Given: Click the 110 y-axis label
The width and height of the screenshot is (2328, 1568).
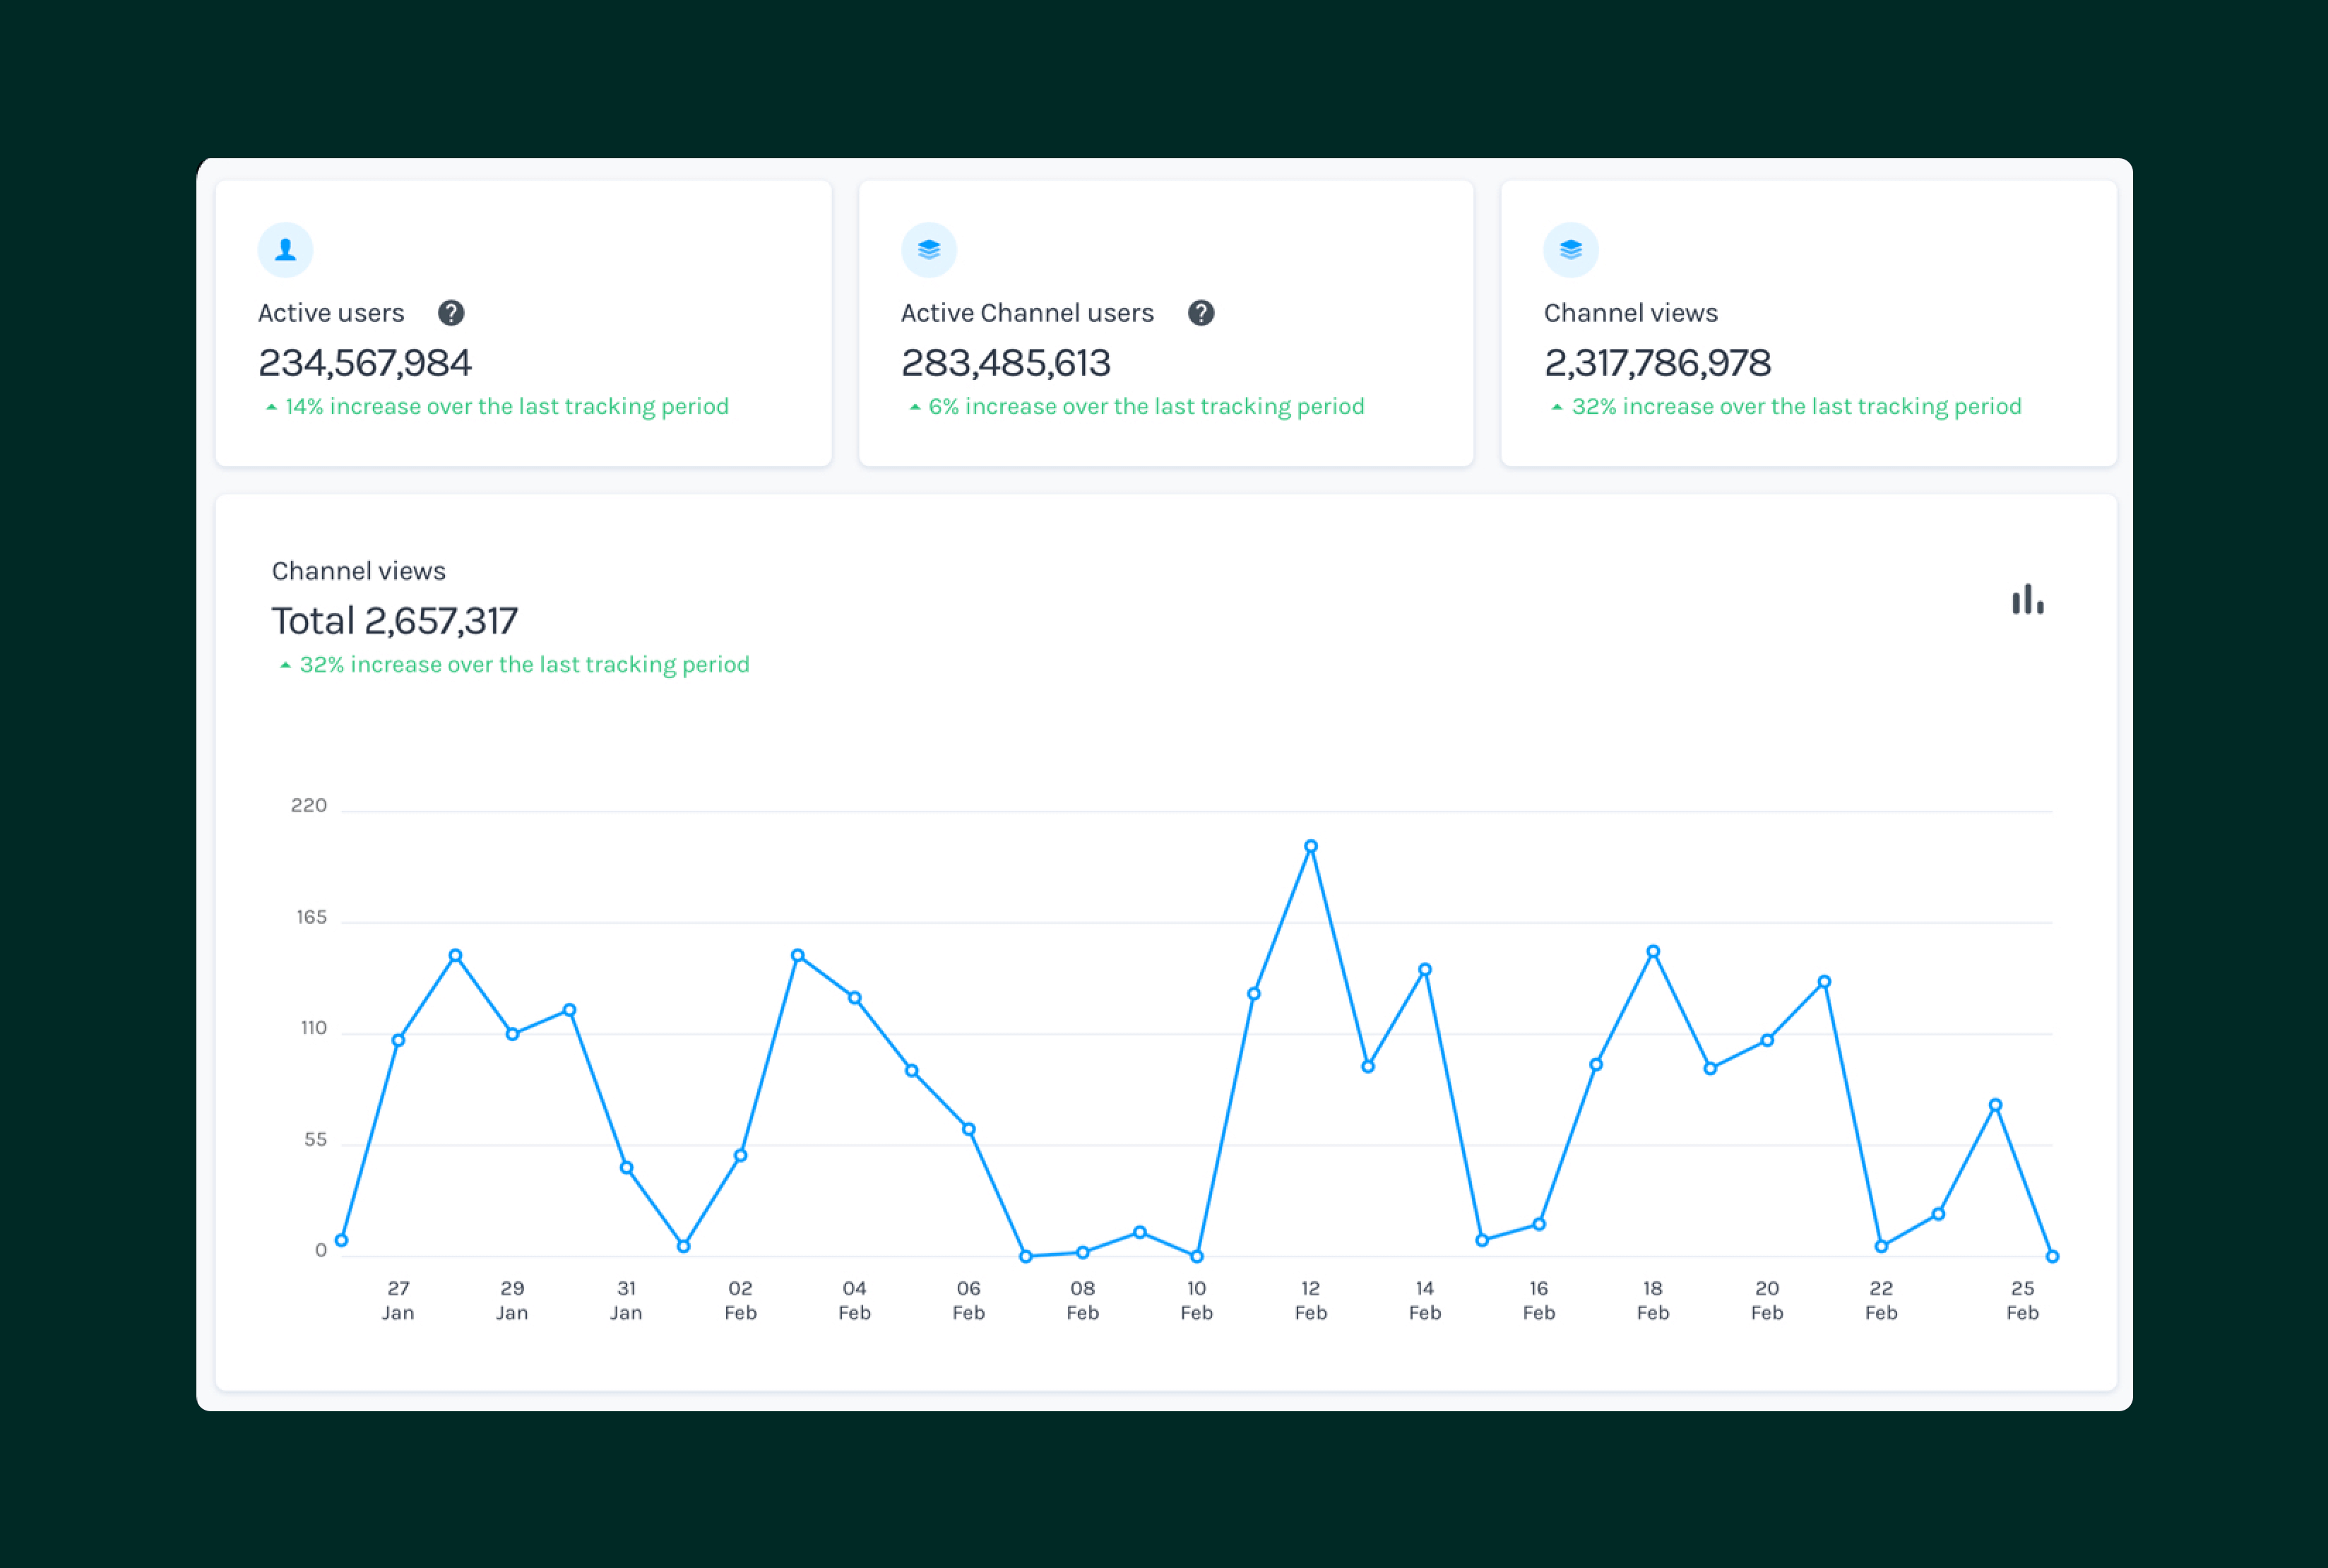Looking at the screenshot, I should (313, 1028).
